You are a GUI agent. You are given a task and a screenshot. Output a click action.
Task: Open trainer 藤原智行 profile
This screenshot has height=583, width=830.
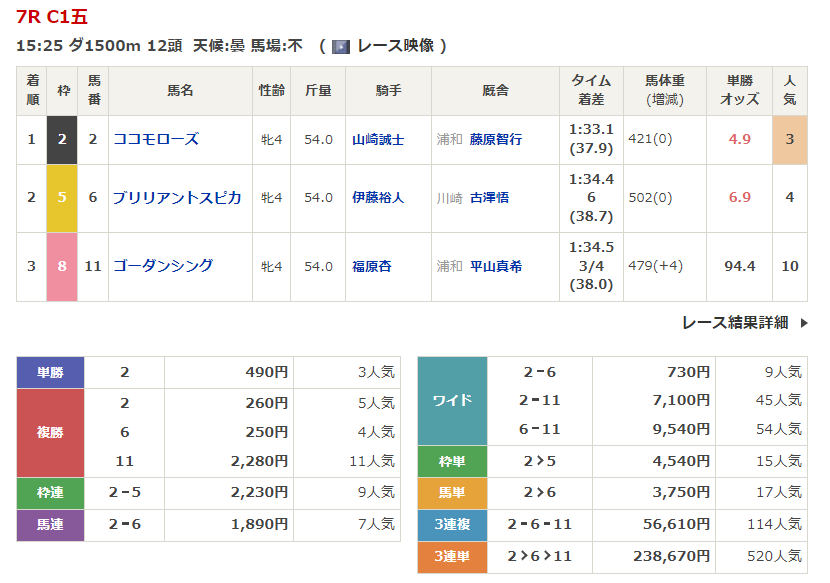496,140
